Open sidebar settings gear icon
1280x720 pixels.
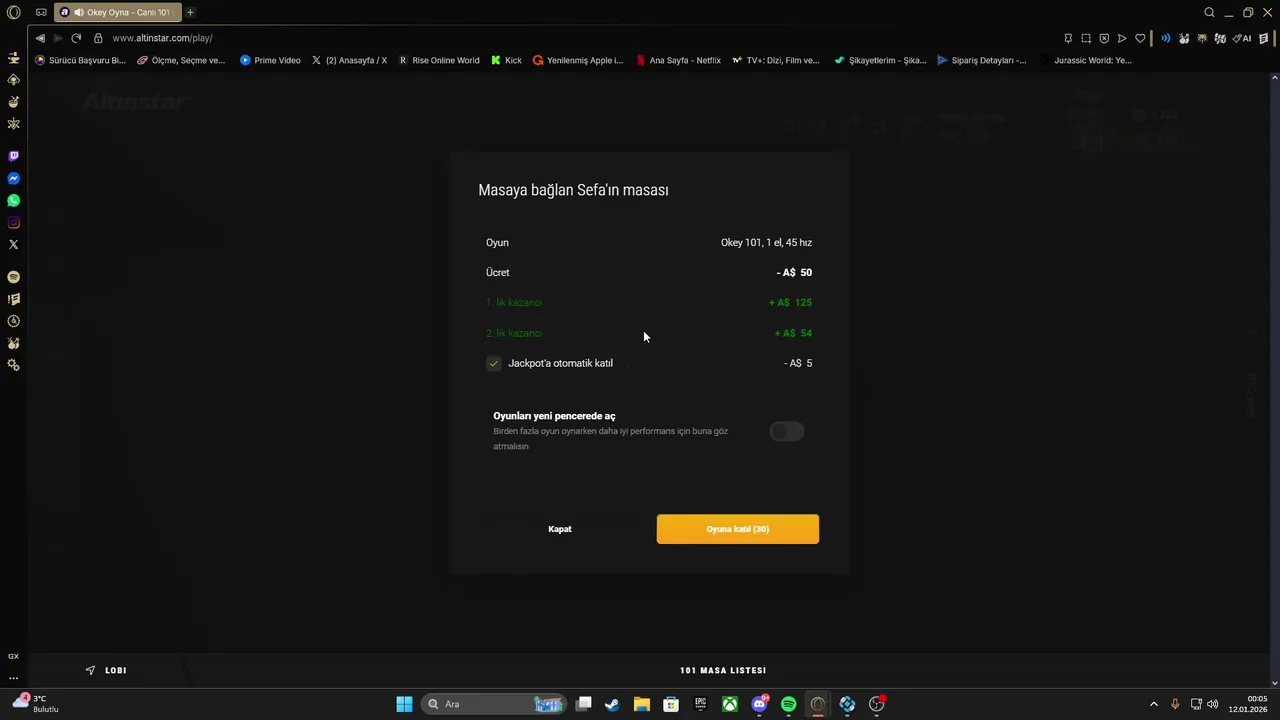tap(14, 365)
